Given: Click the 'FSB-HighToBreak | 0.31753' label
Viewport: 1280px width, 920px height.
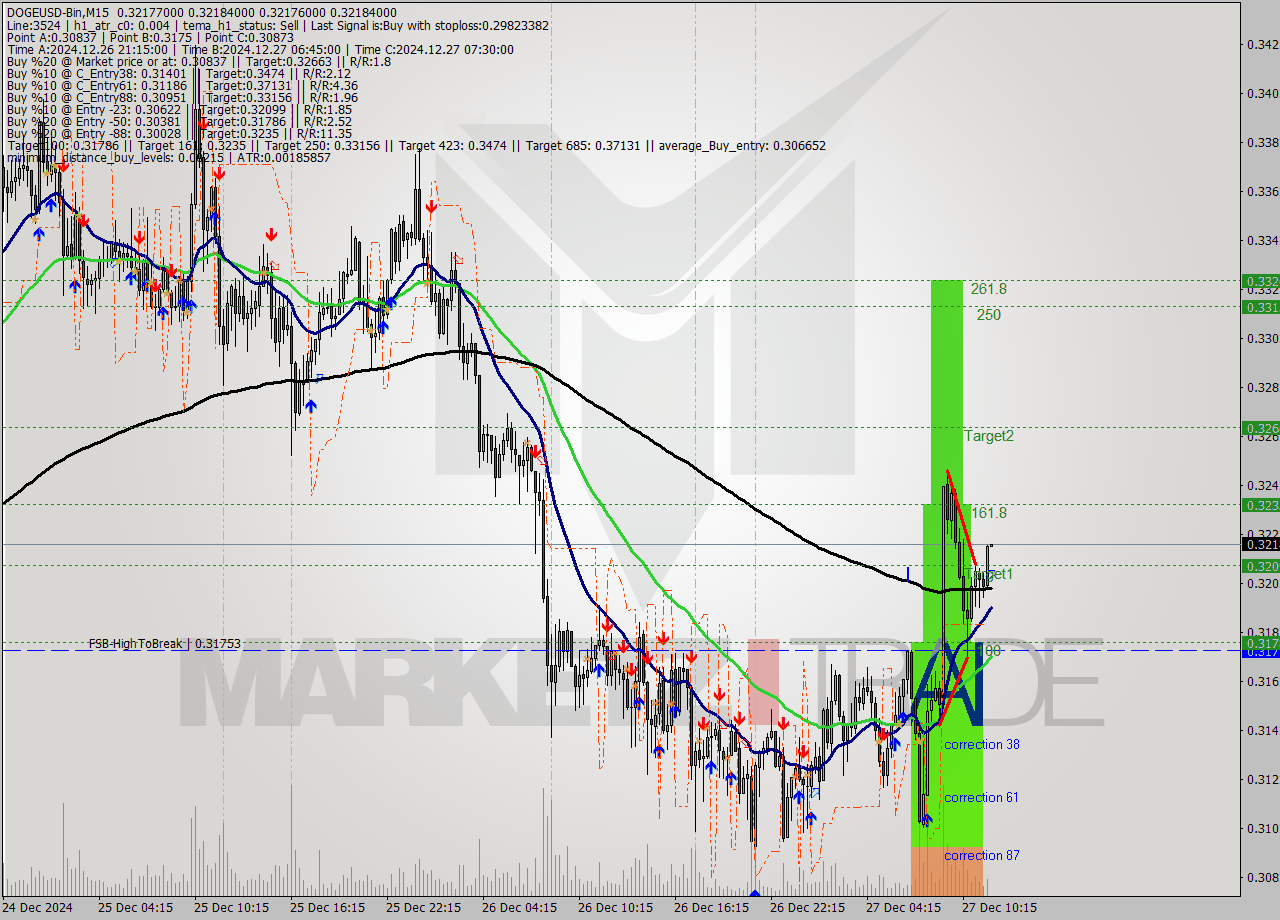Looking at the screenshot, I should [x=164, y=644].
